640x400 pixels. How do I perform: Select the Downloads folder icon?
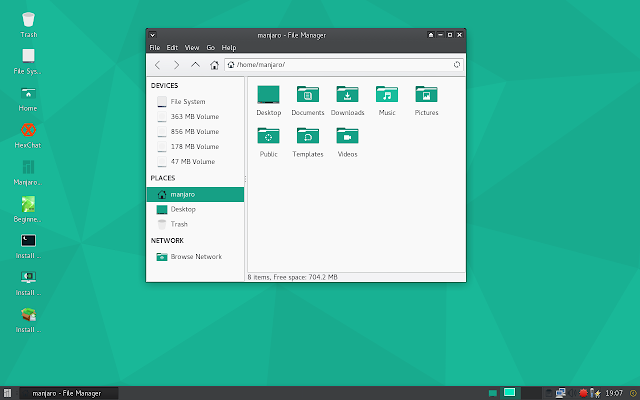click(x=347, y=94)
